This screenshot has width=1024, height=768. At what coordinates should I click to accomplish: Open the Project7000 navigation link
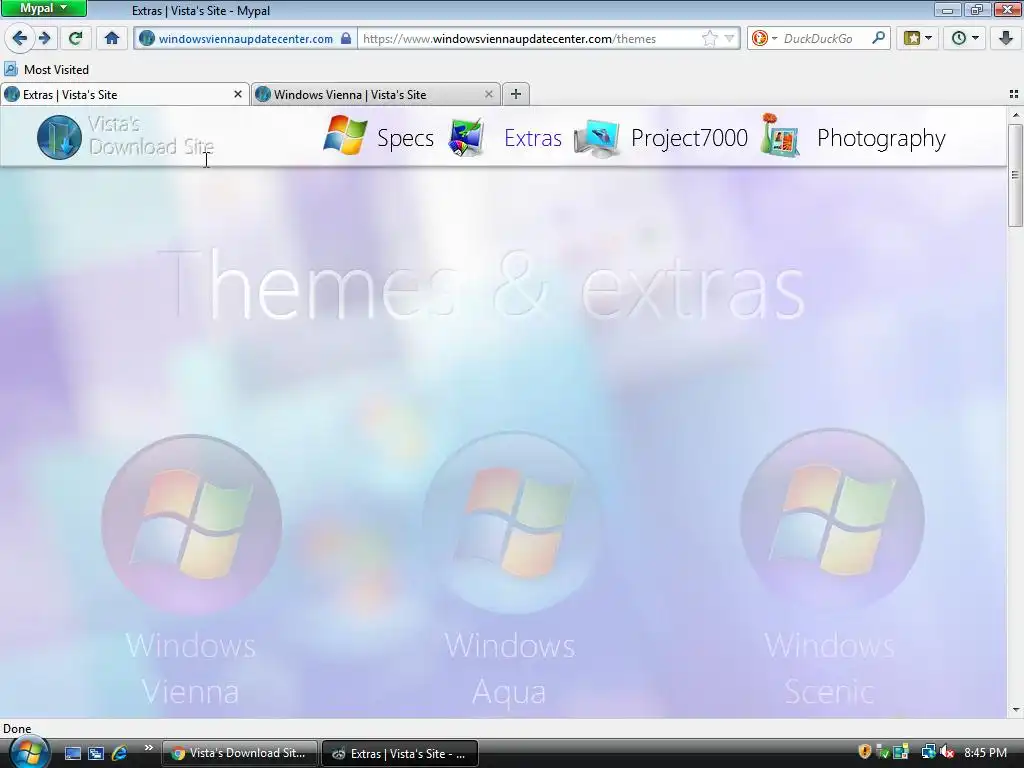click(x=689, y=138)
